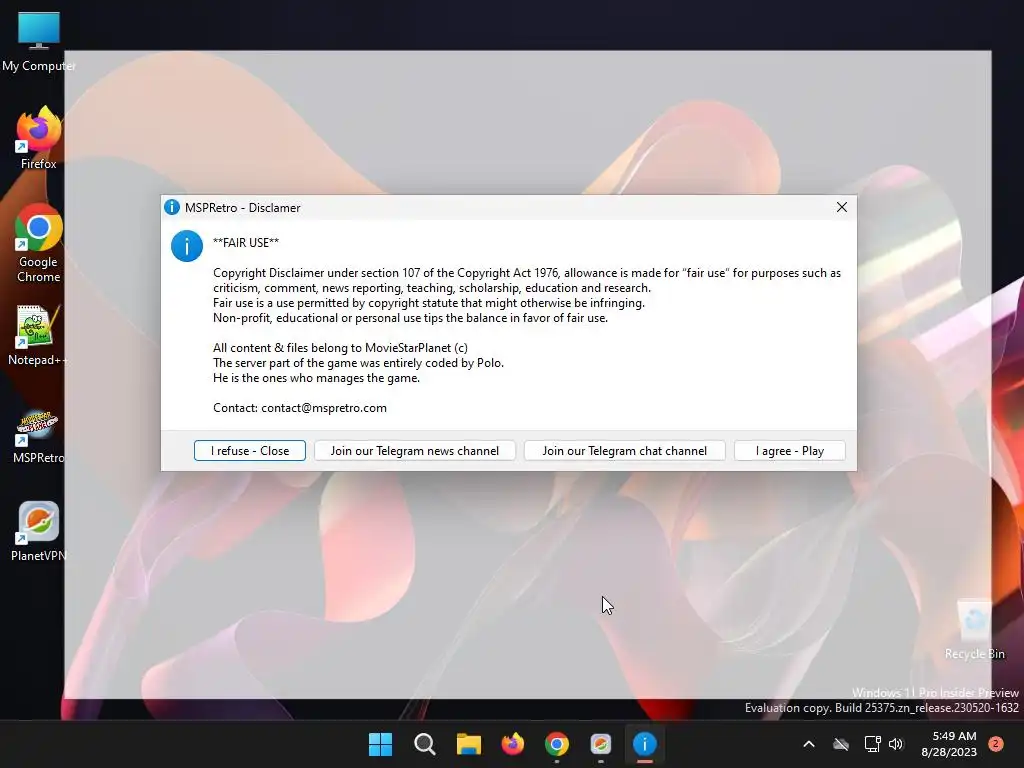
Task: Select the Notepad++ desktop shortcut
Action: (x=38, y=336)
